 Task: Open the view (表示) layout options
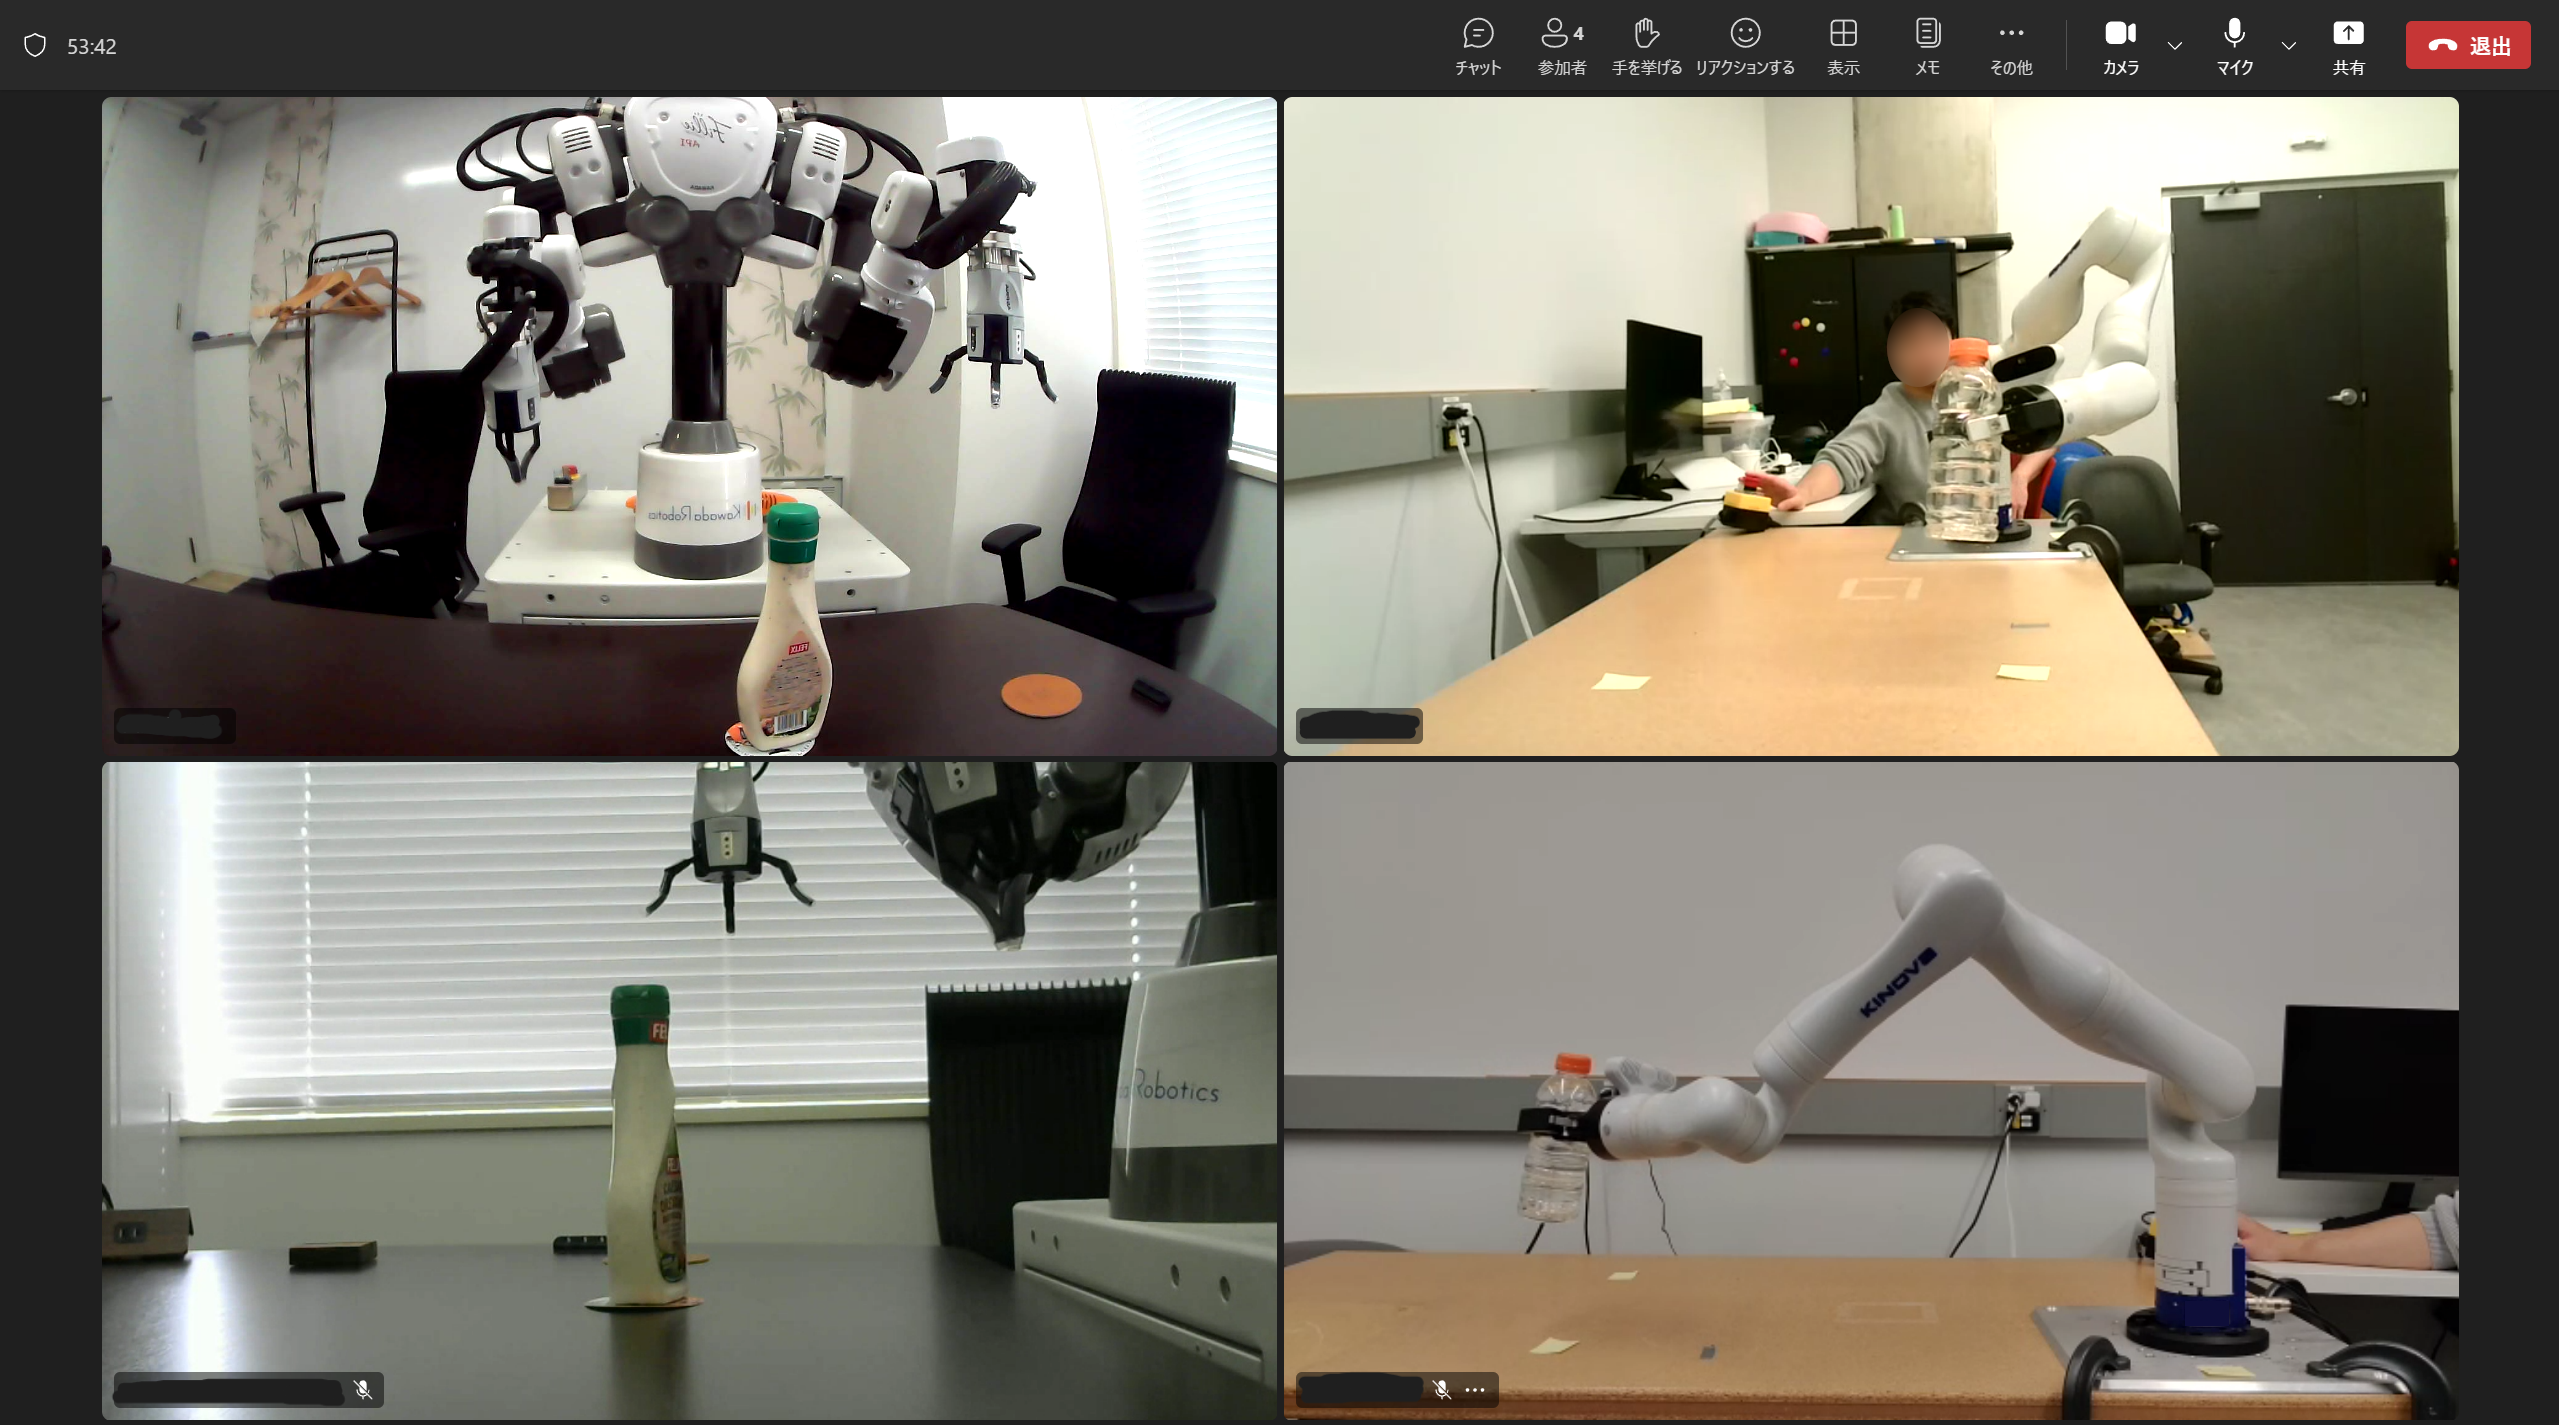tap(1842, 45)
